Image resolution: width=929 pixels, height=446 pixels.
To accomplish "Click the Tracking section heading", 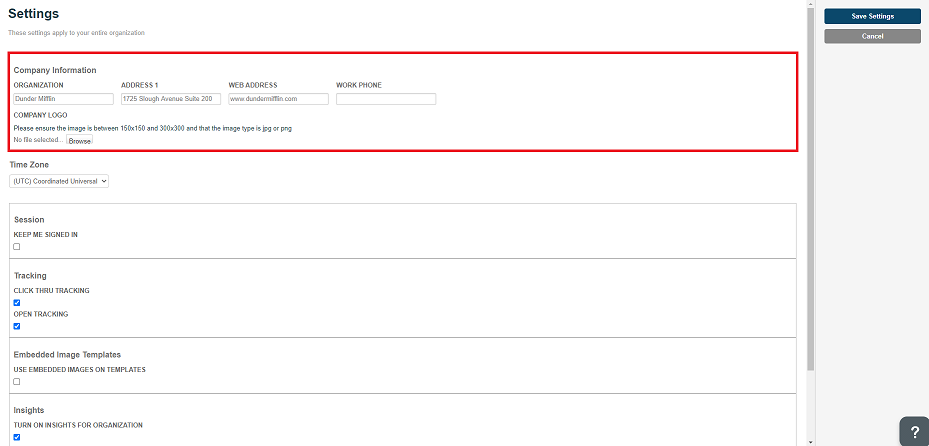I will 30,275.
